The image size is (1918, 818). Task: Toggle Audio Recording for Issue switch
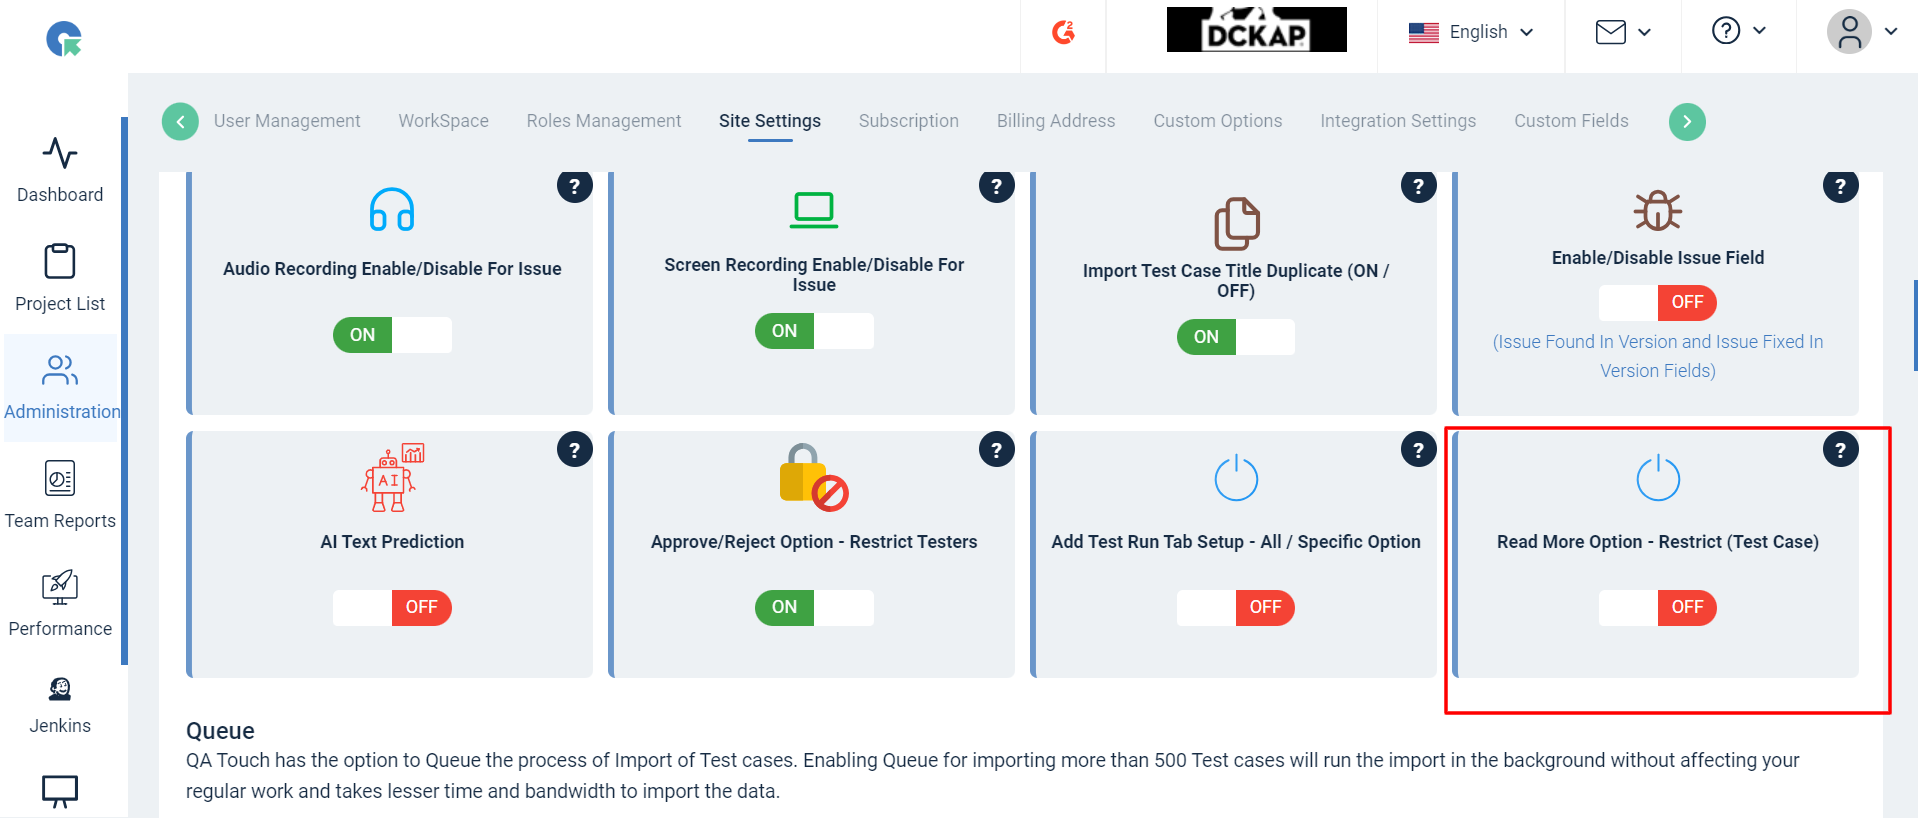(x=392, y=335)
